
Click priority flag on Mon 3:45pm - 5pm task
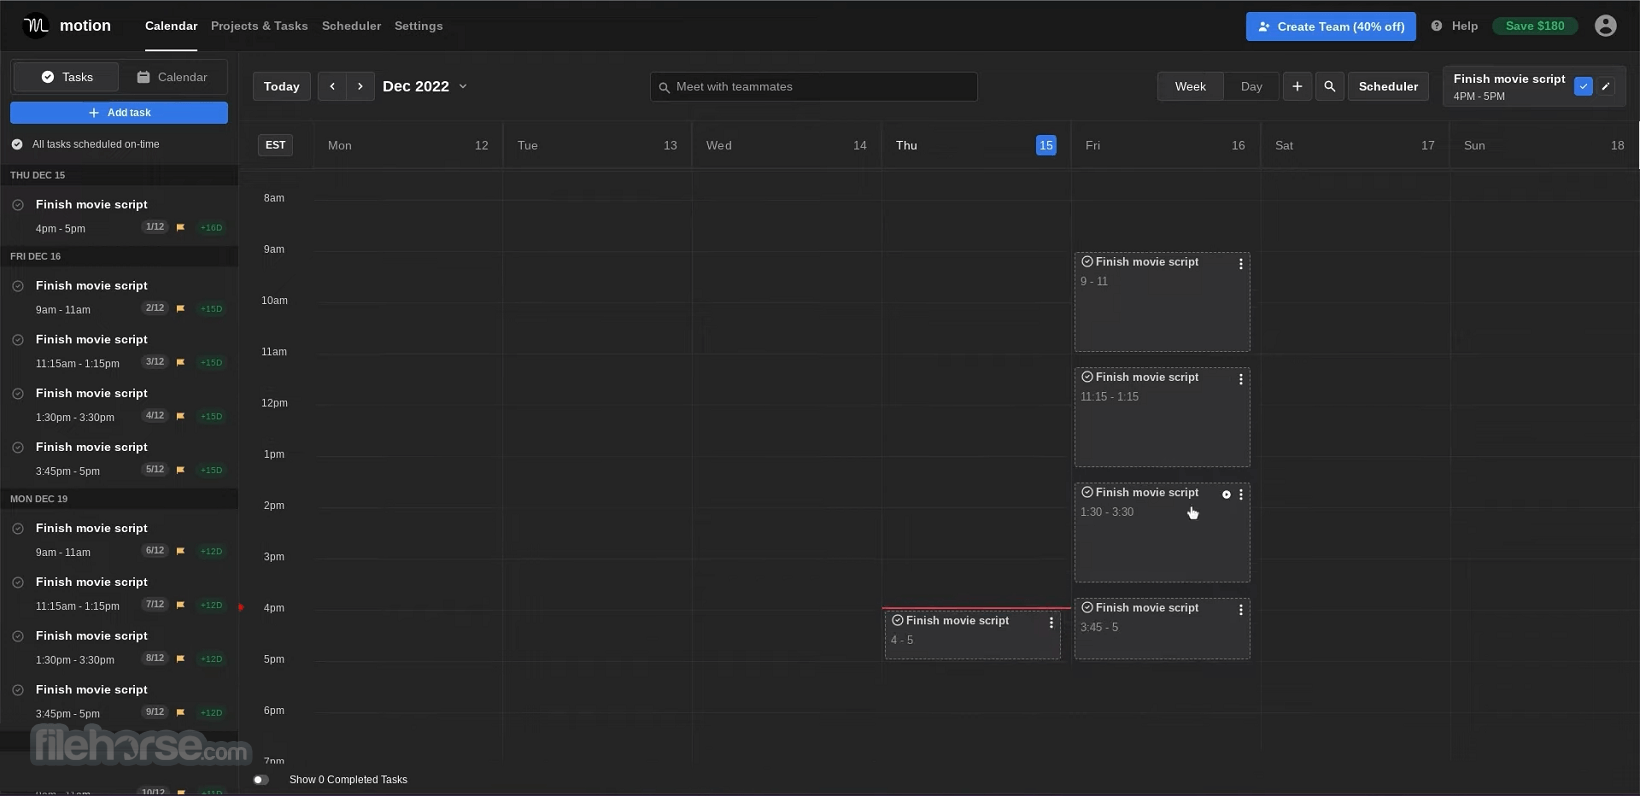click(180, 713)
